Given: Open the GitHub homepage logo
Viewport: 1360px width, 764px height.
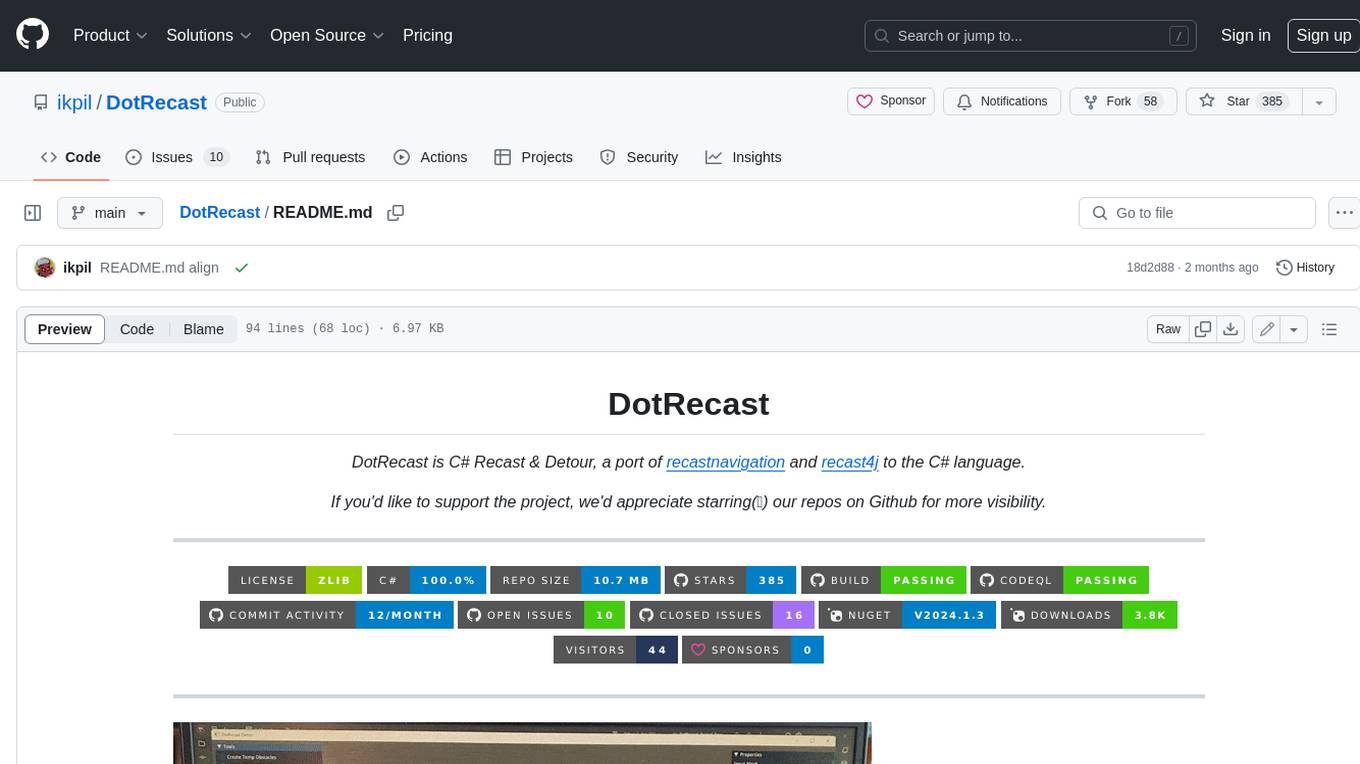Looking at the screenshot, I should (x=32, y=35).
